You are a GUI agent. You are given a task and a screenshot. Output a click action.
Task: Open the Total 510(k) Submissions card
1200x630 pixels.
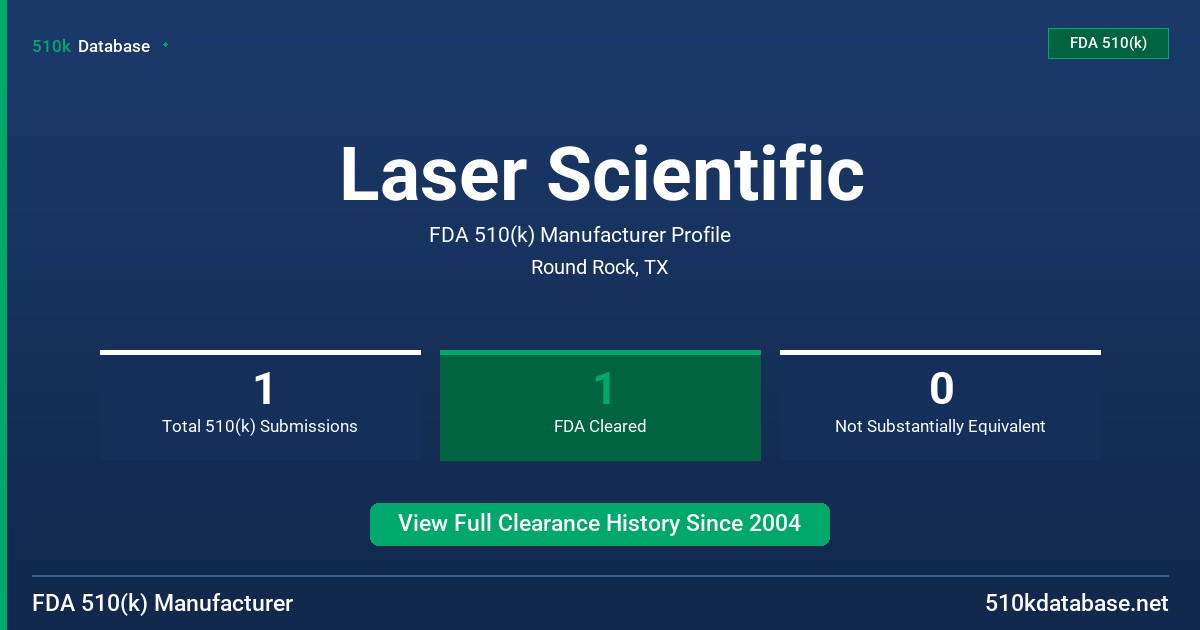(260, 405)
